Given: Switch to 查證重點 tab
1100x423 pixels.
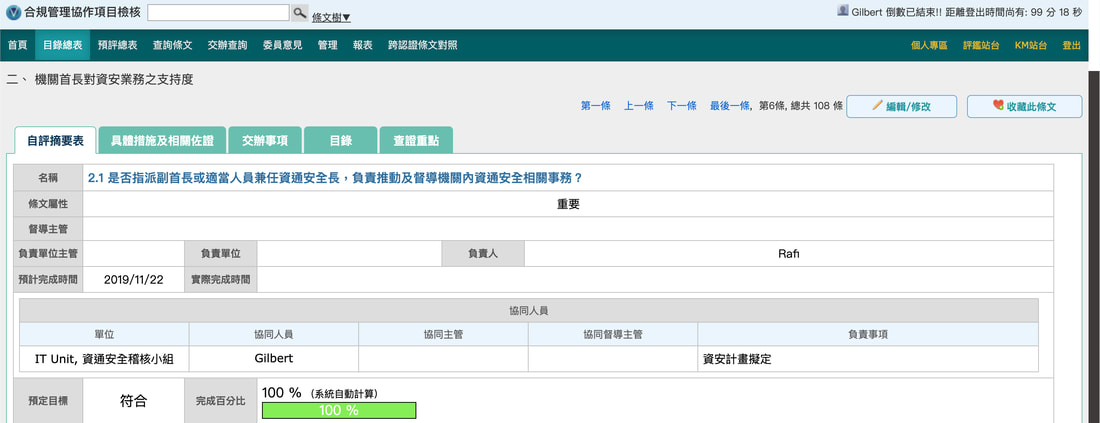Looking at the screenshot, I should [x=416, y=140].
